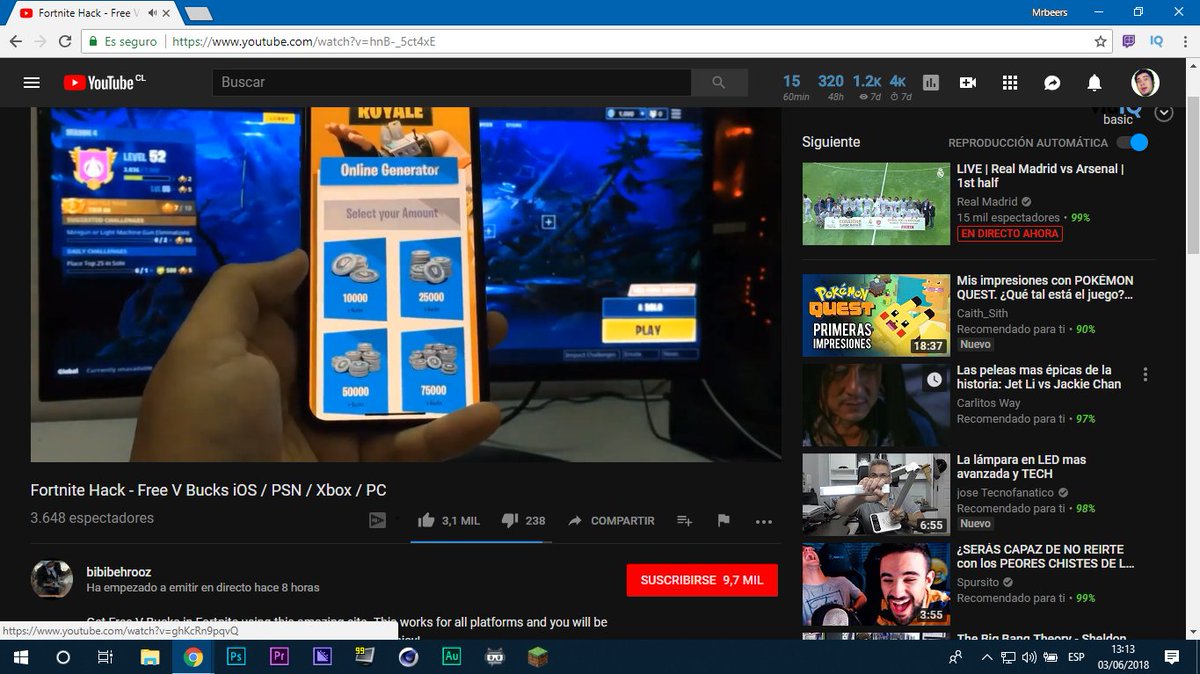
Task: Open the LED lamp video thumbnail
Action: click(876, 494)
